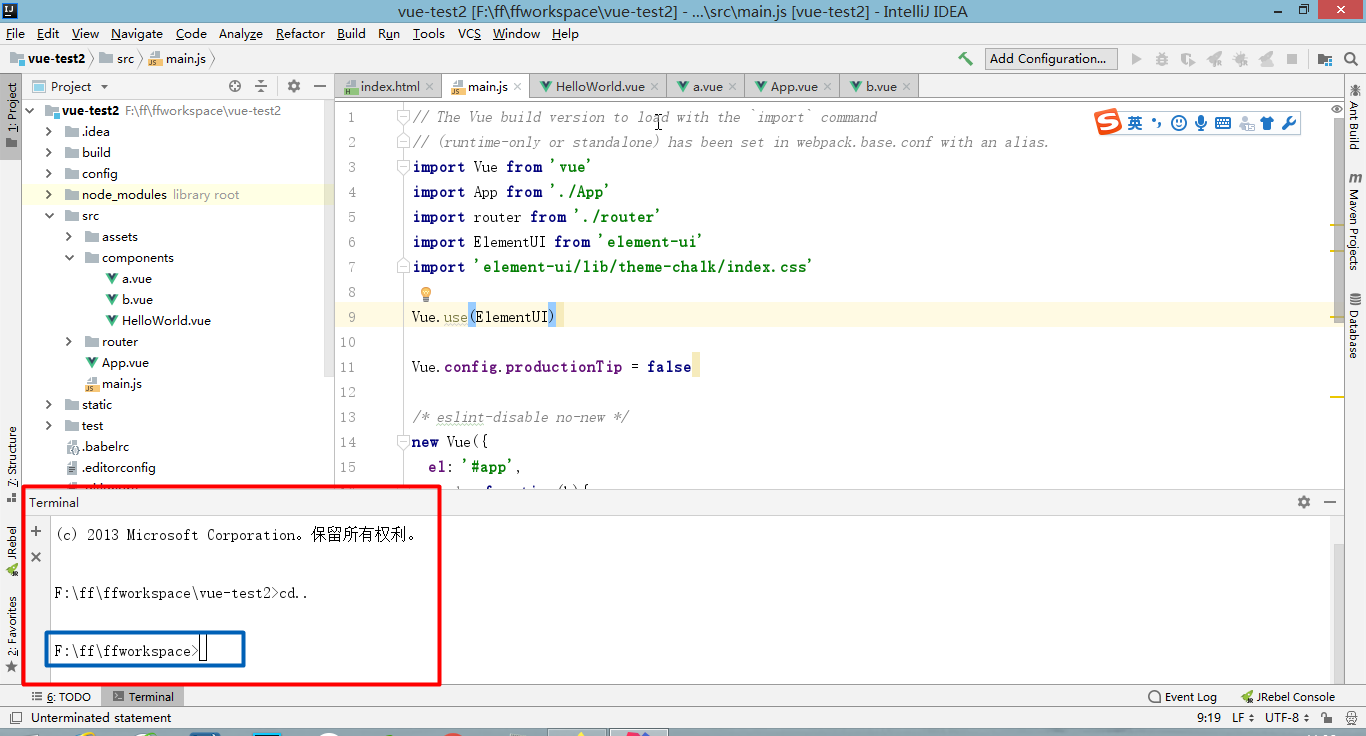The width and height of the screenshot is (1366, 736).
Task: Click the Run arrow in the toolbar
Action: [1136, 59]
